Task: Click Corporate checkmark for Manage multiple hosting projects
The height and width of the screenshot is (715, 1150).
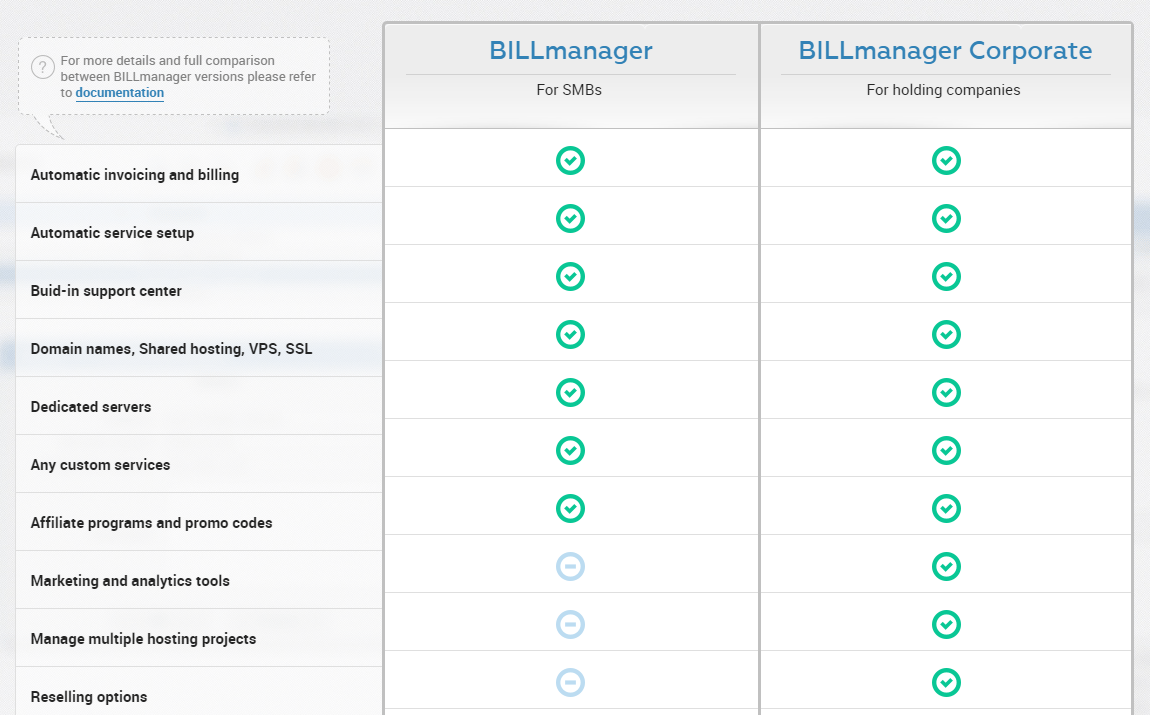Action: 946,624
